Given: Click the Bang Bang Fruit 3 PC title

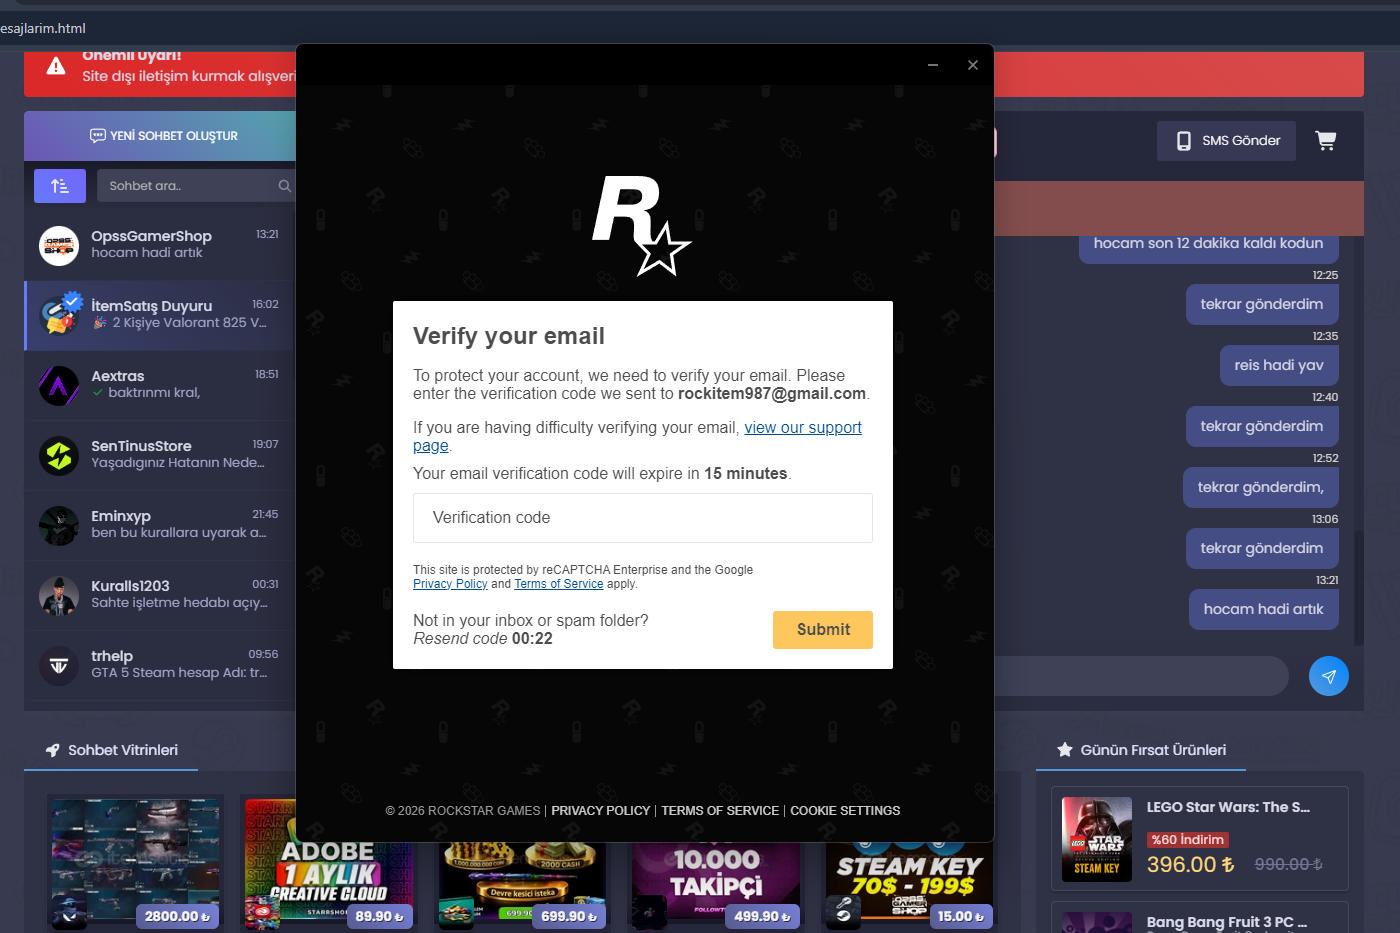Looking at the screenshot, I should click(x=1227, y=922).
